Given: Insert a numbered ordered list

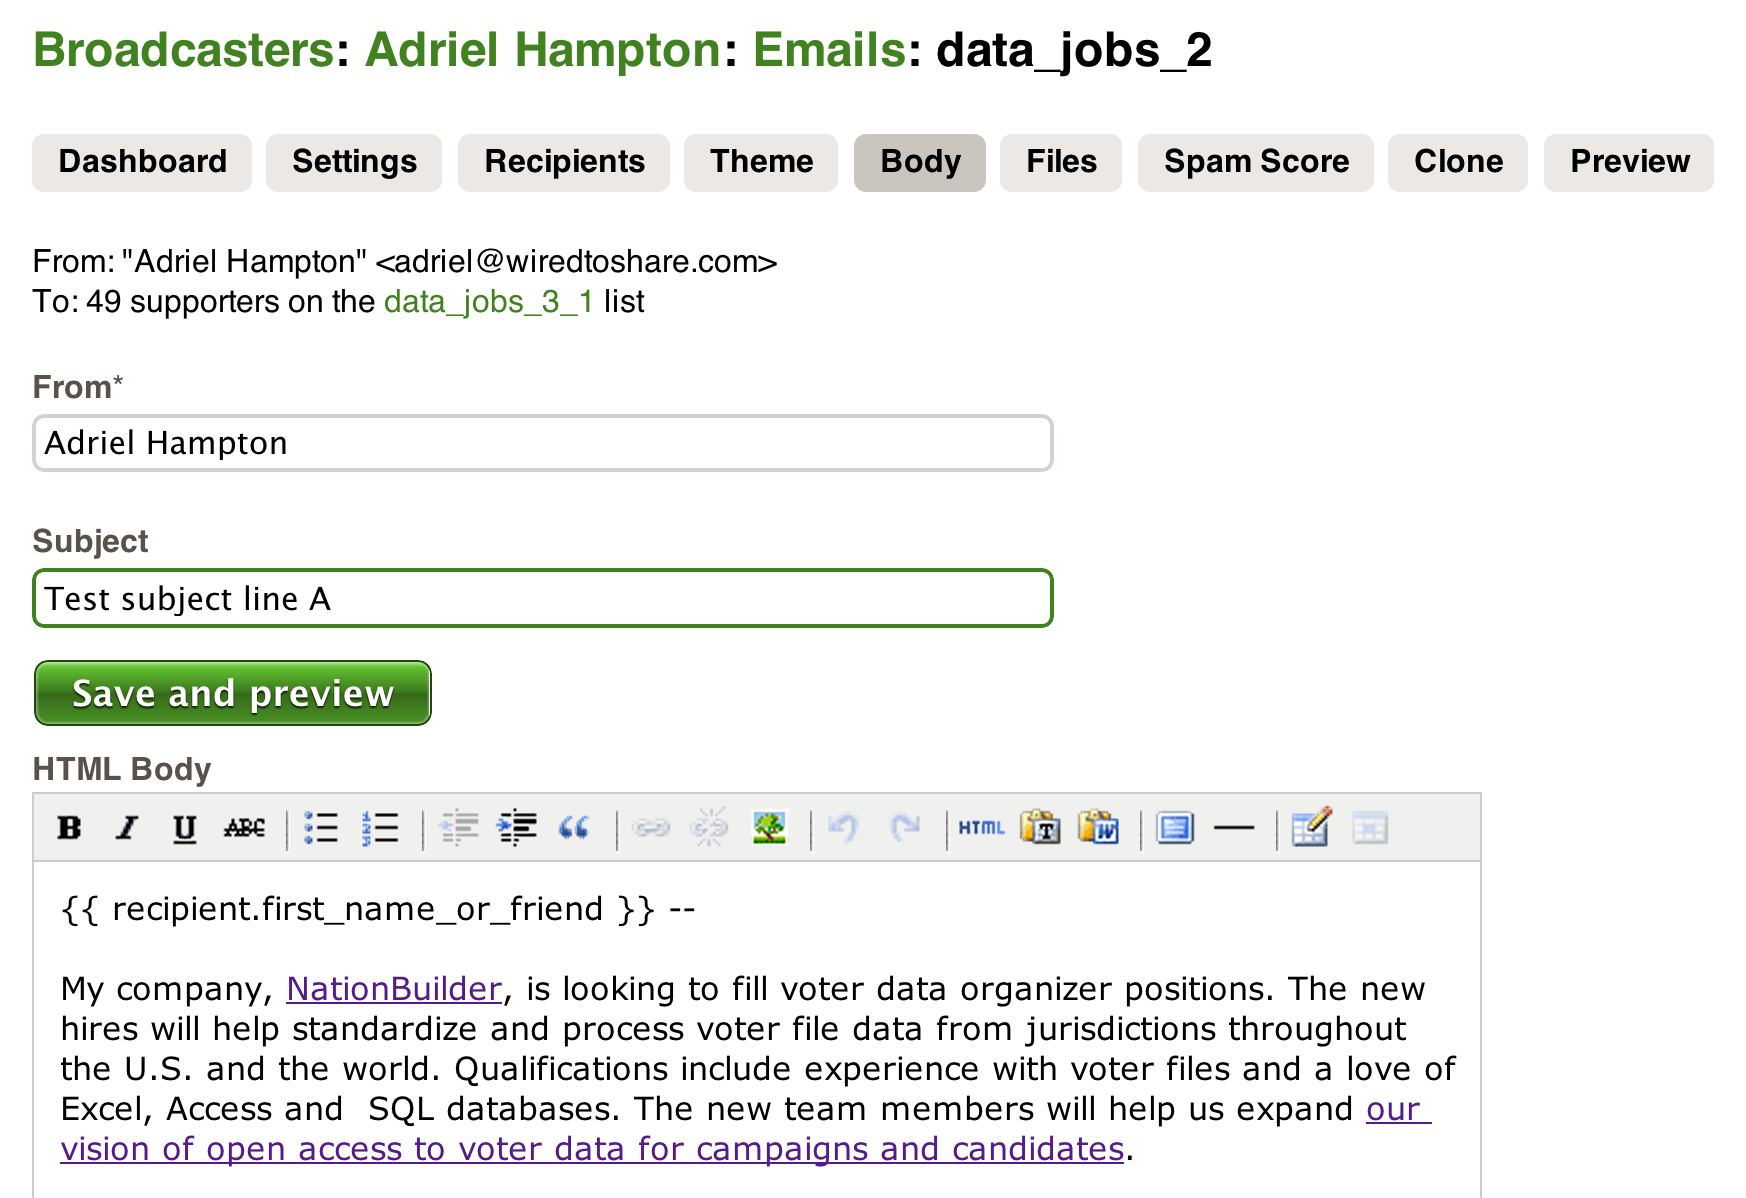Looking at the screenshot, I should click(x=380, y=828).
